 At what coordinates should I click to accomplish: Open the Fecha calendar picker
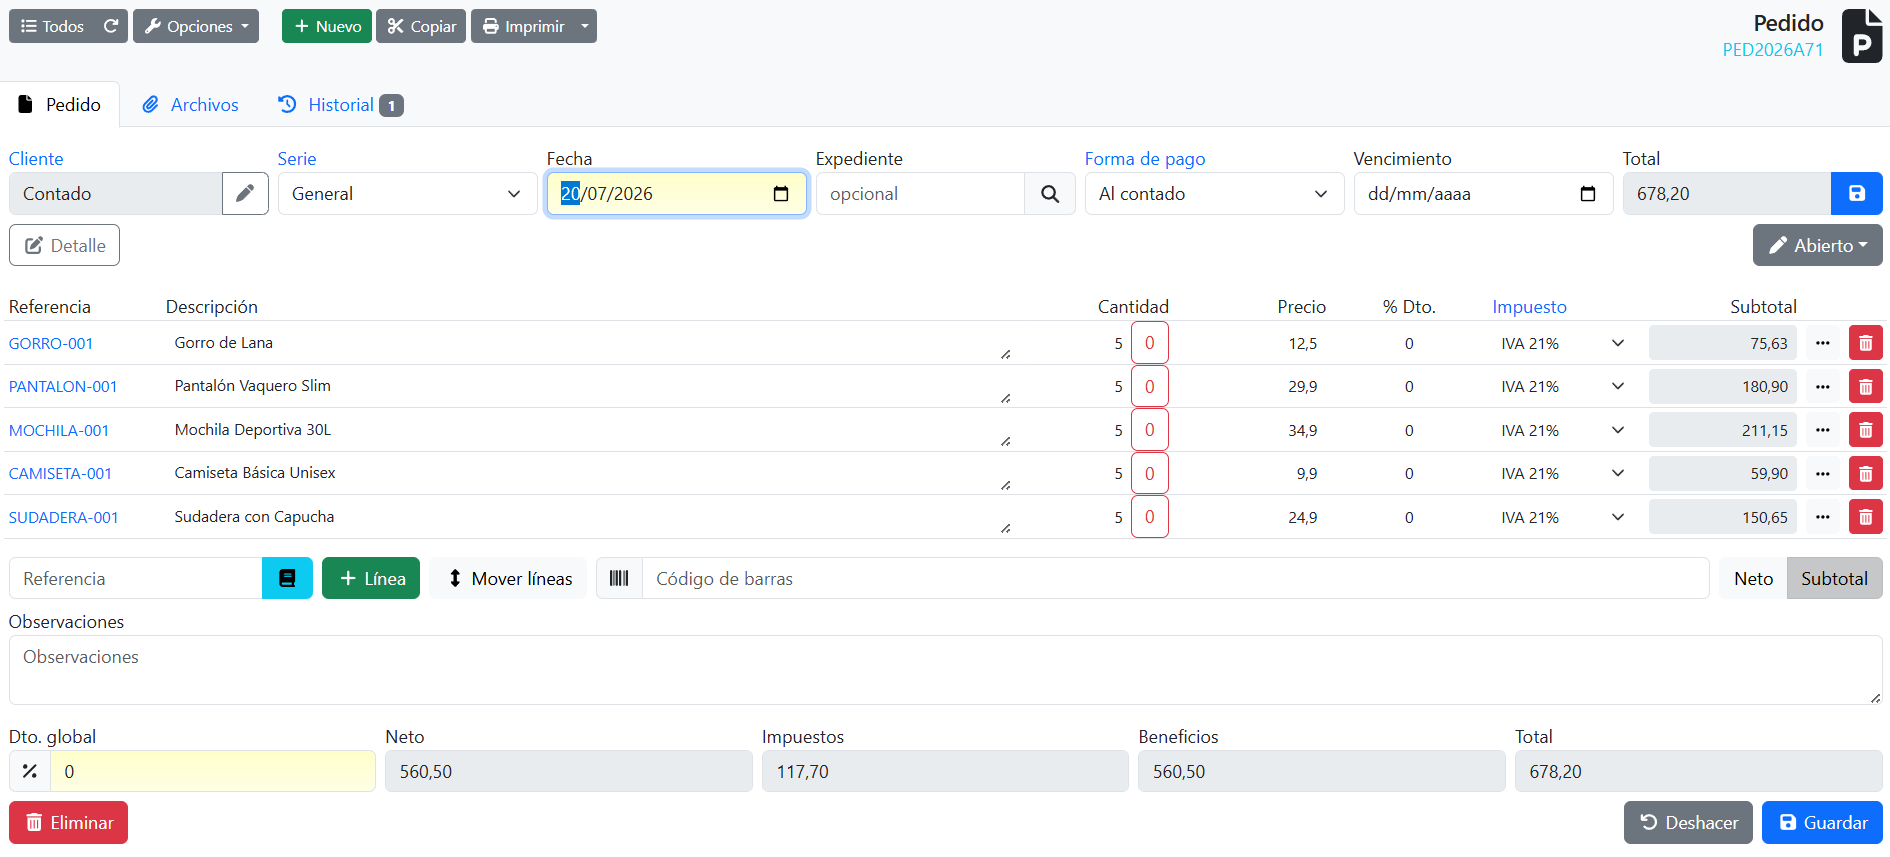(x=781, y=194)
